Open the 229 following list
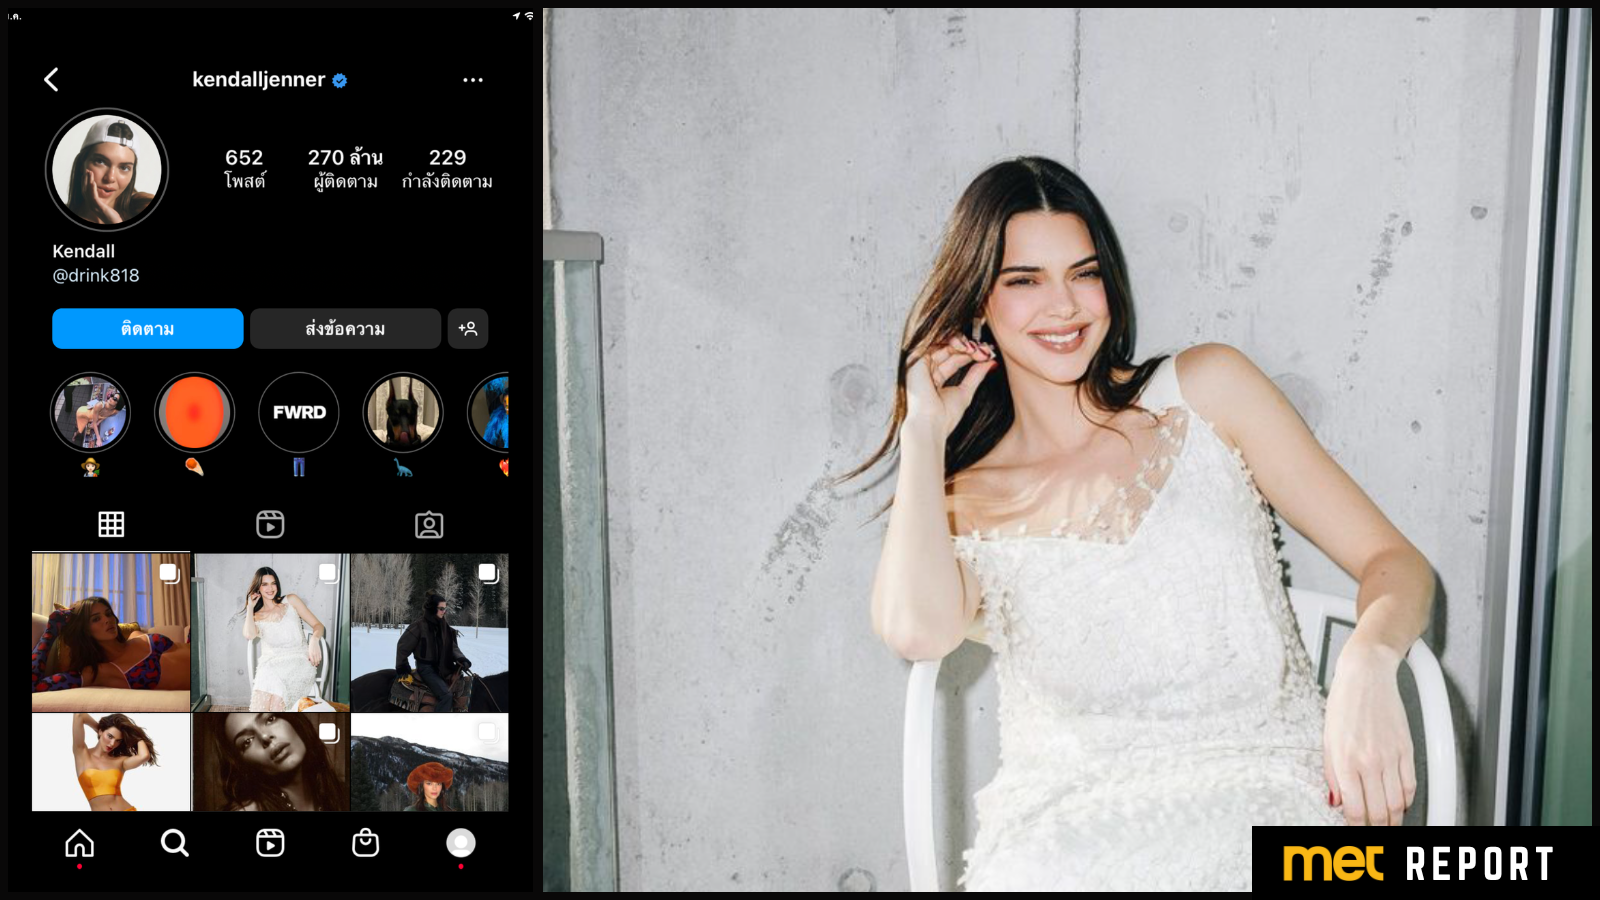Image resolution: width=1600 pixels, height=900 pixels. pos(447,168)
